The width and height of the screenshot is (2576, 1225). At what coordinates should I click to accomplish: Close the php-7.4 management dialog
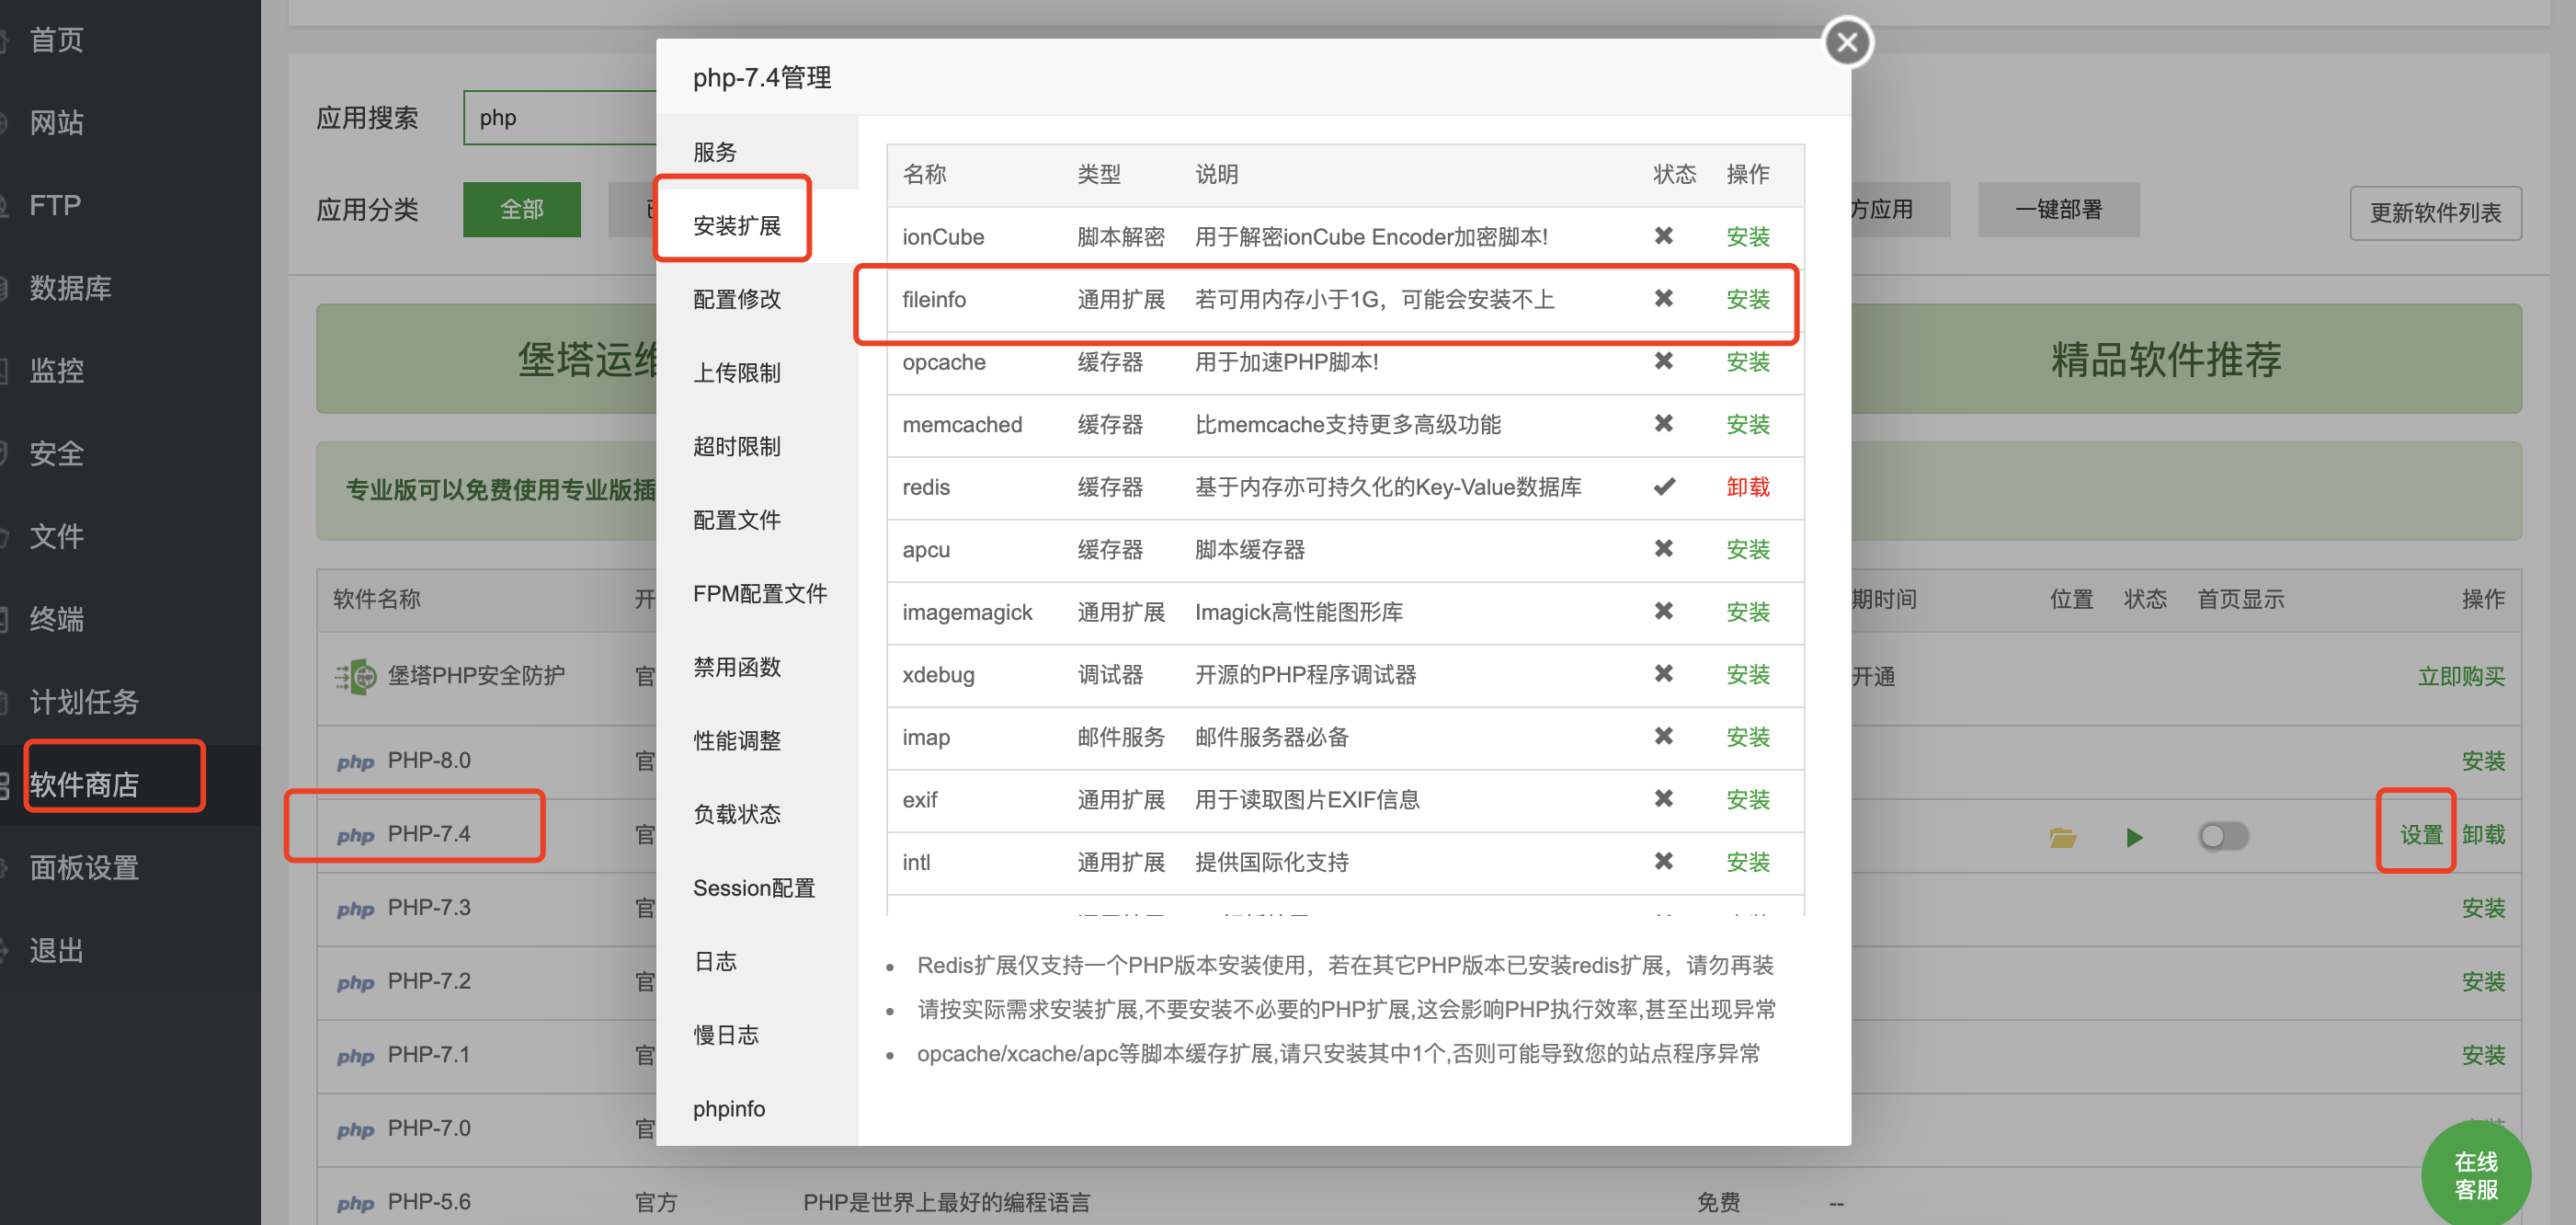[x=1846, y=43]
